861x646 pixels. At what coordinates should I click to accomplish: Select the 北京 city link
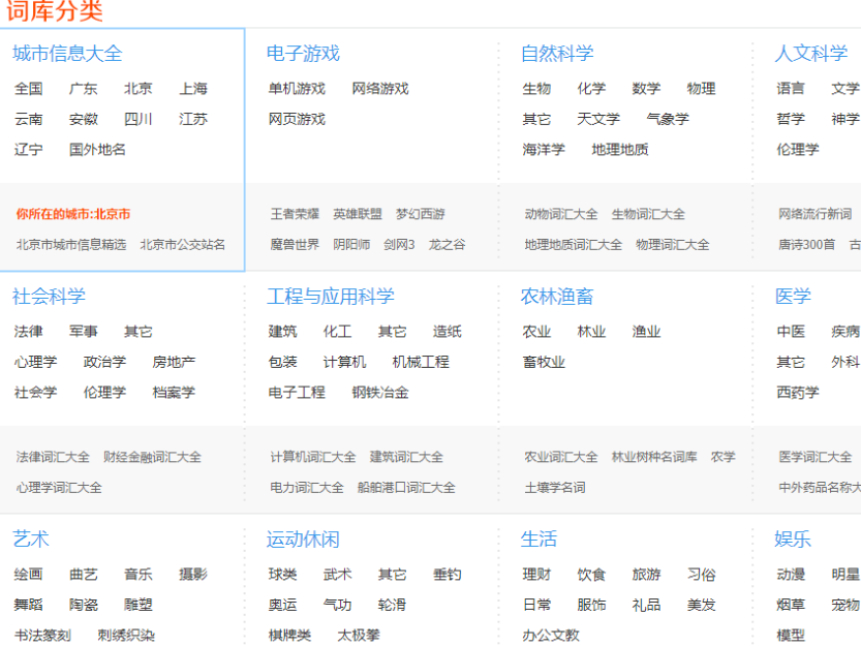coord(138,88)
